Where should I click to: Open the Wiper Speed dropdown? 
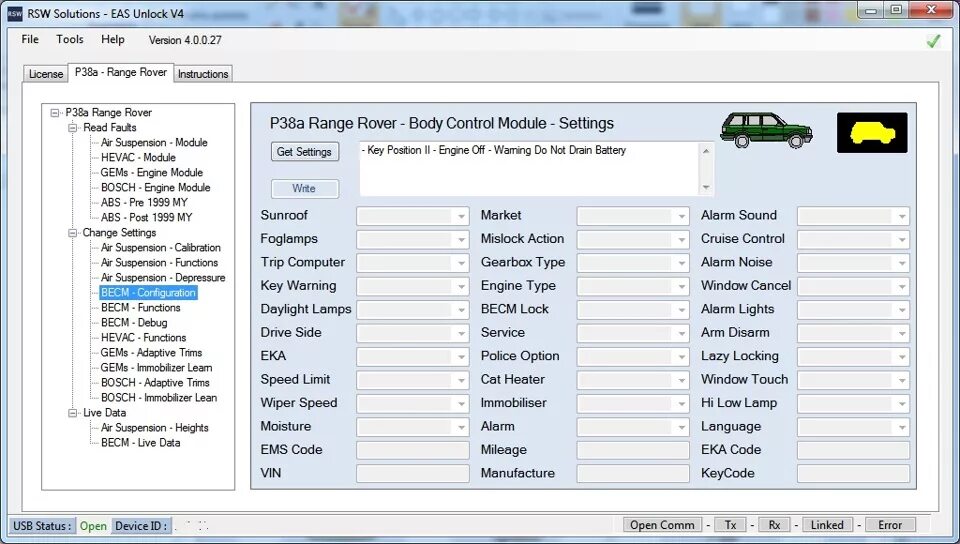(413, 403)
